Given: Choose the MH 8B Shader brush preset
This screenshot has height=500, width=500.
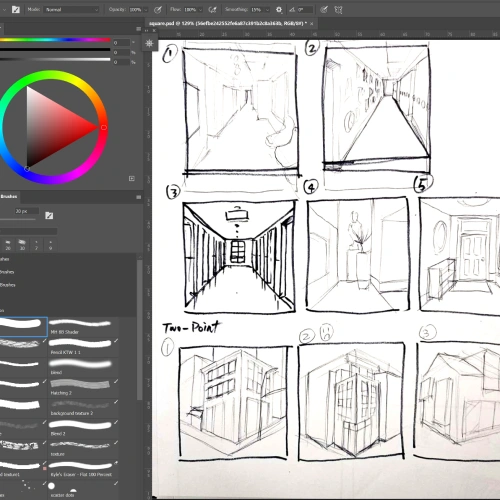Looking at the screenshot, I should pyautogui.click(x=80, y=326).
